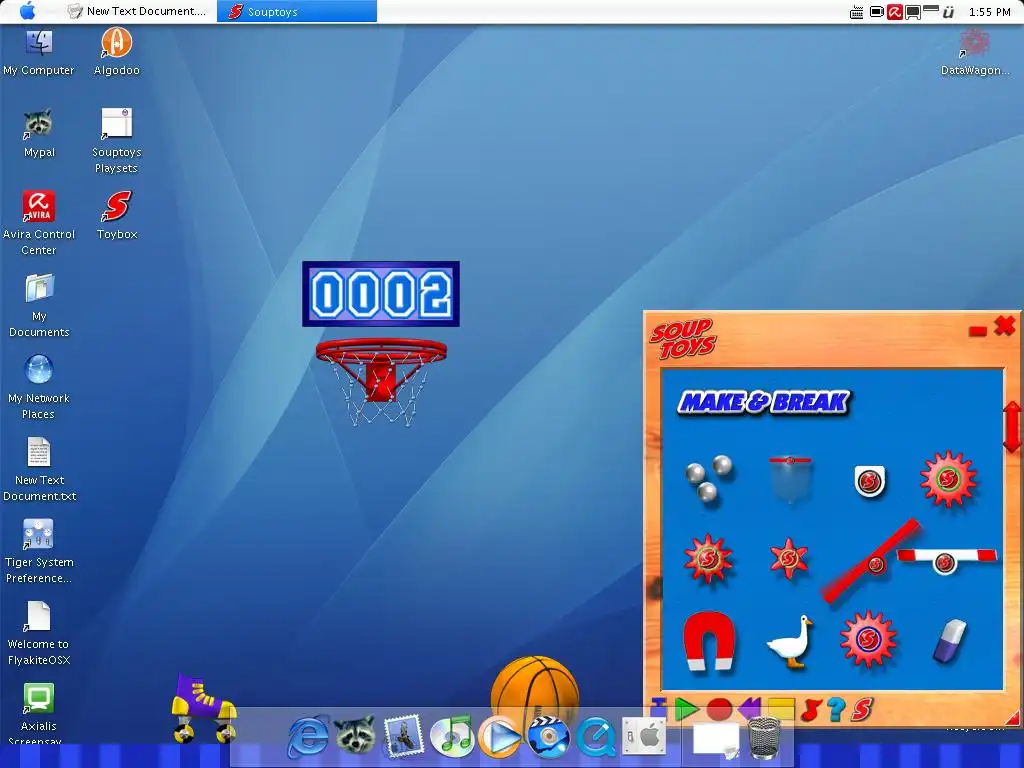Open the Souptoys Playsets desktop shortcut
Screen dimensions: 1024x768
click(x=116, y=142)
